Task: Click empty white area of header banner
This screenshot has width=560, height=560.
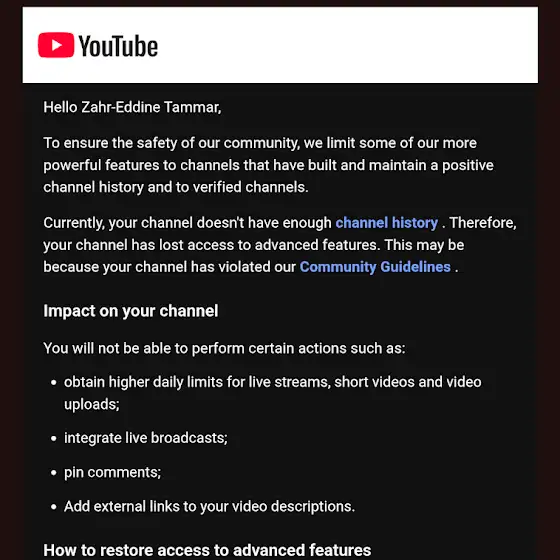Action: pyautogui.click(x=346, y=45)
